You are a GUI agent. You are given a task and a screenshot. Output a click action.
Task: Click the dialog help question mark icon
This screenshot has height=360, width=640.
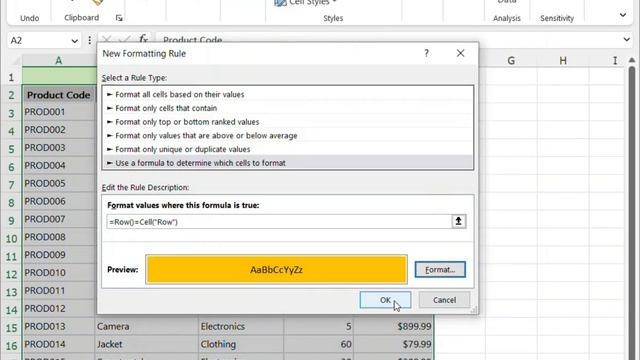click(x=427, y=53)
